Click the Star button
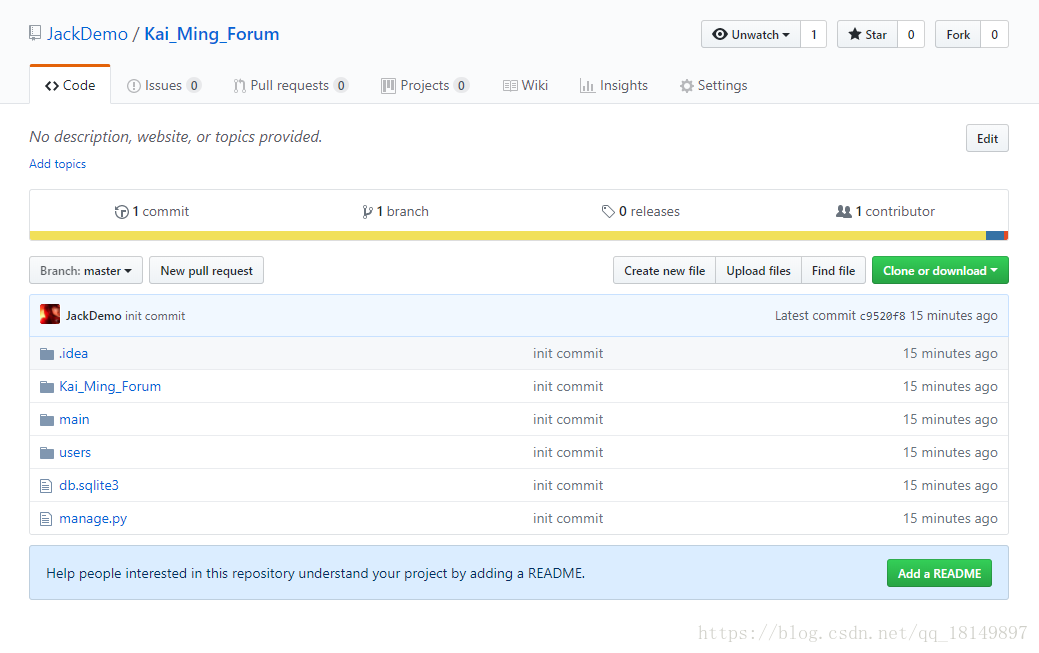 click(867, 34)
